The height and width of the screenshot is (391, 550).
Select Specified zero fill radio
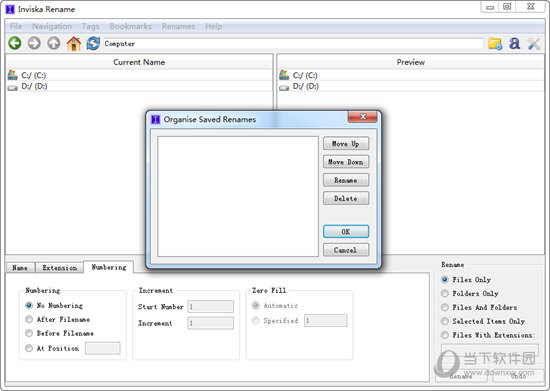(256, 321)
